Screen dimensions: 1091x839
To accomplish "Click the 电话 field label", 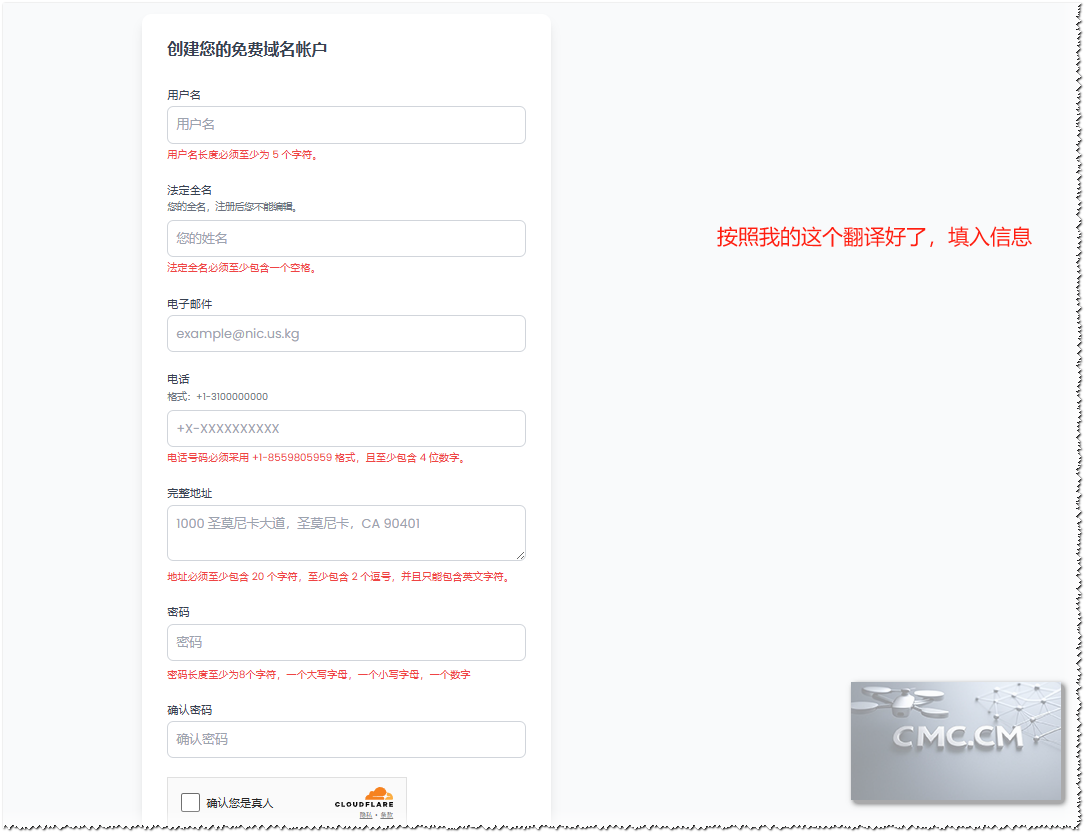I will pyautogui.click(x=178, y=379).
